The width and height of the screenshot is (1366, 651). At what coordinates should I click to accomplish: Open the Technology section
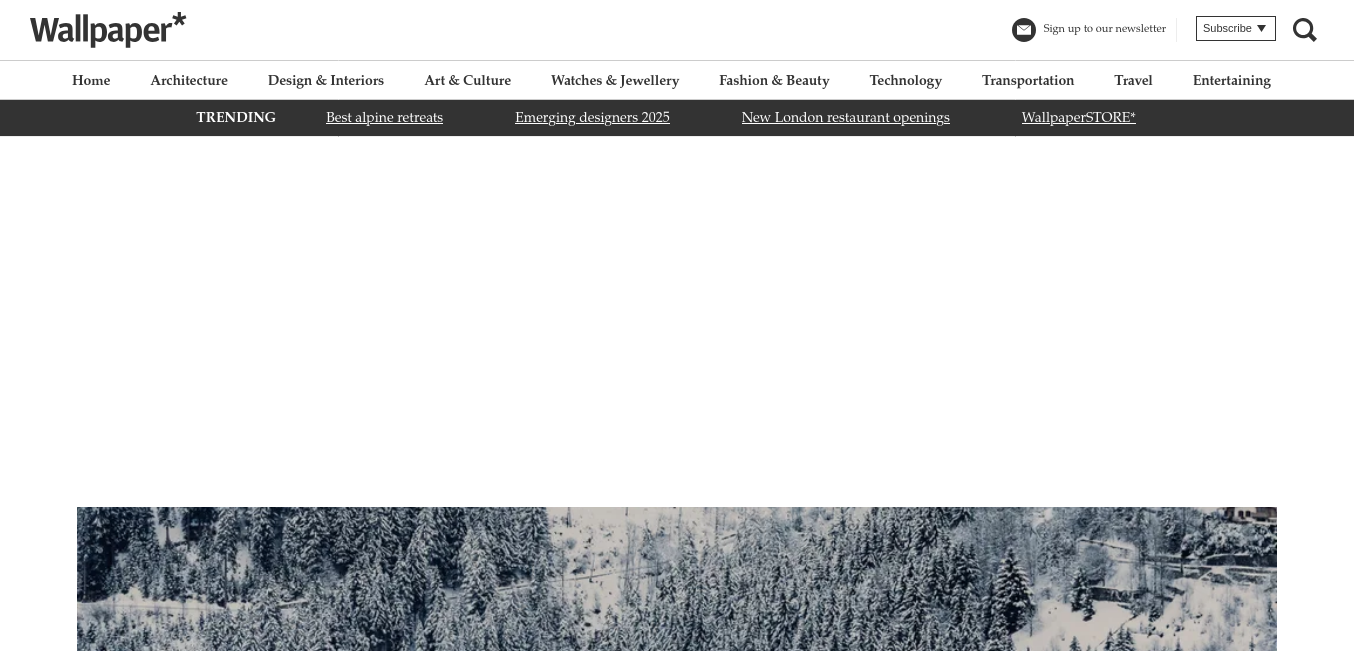pyautogui.click(x=906, y=80)
